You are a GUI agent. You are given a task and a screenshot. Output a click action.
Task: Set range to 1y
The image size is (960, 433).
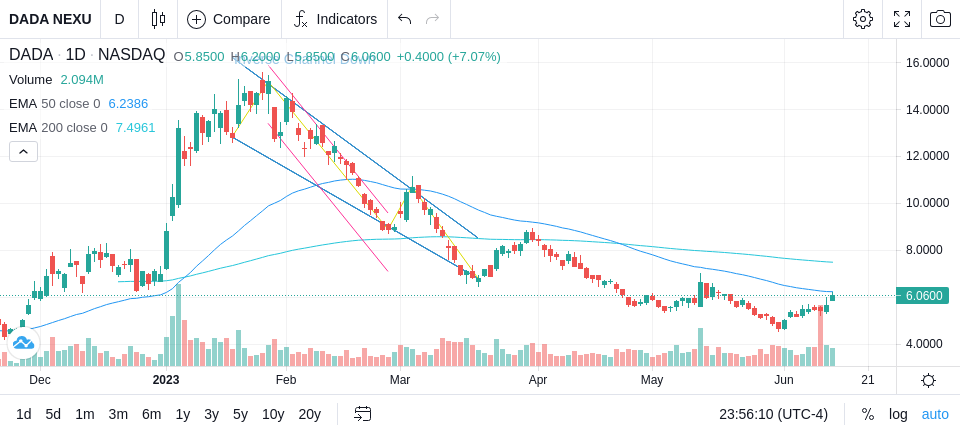tap(182, 415)
